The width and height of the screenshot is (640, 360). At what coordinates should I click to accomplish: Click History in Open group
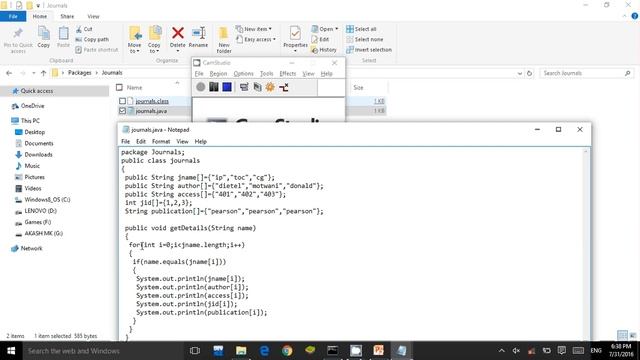[x=324, y=50]
